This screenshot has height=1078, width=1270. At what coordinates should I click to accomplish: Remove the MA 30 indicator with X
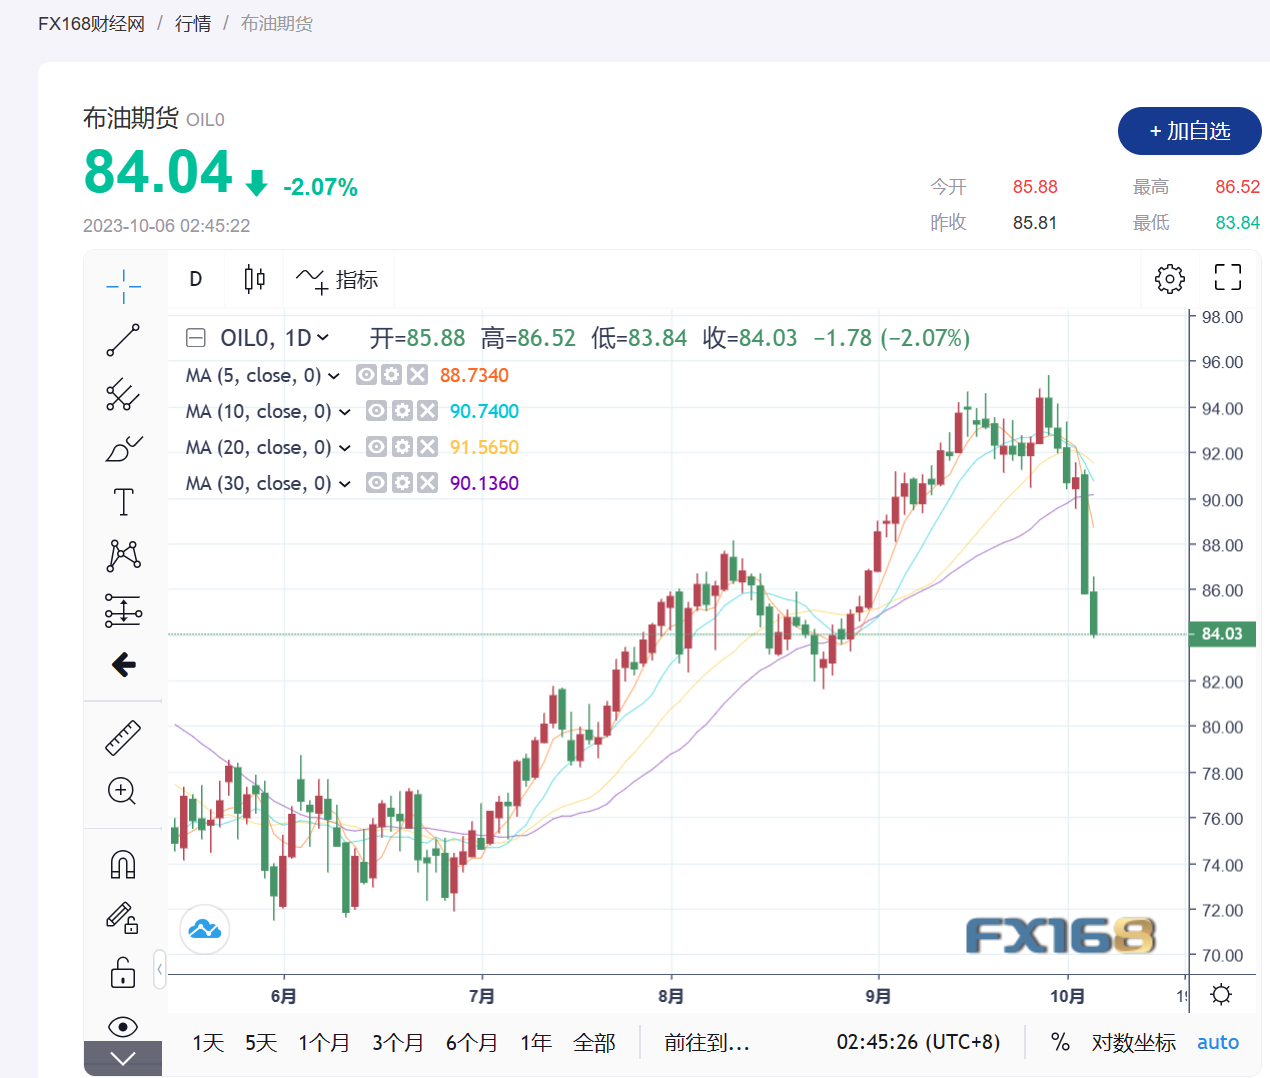[x=427, y=483]
